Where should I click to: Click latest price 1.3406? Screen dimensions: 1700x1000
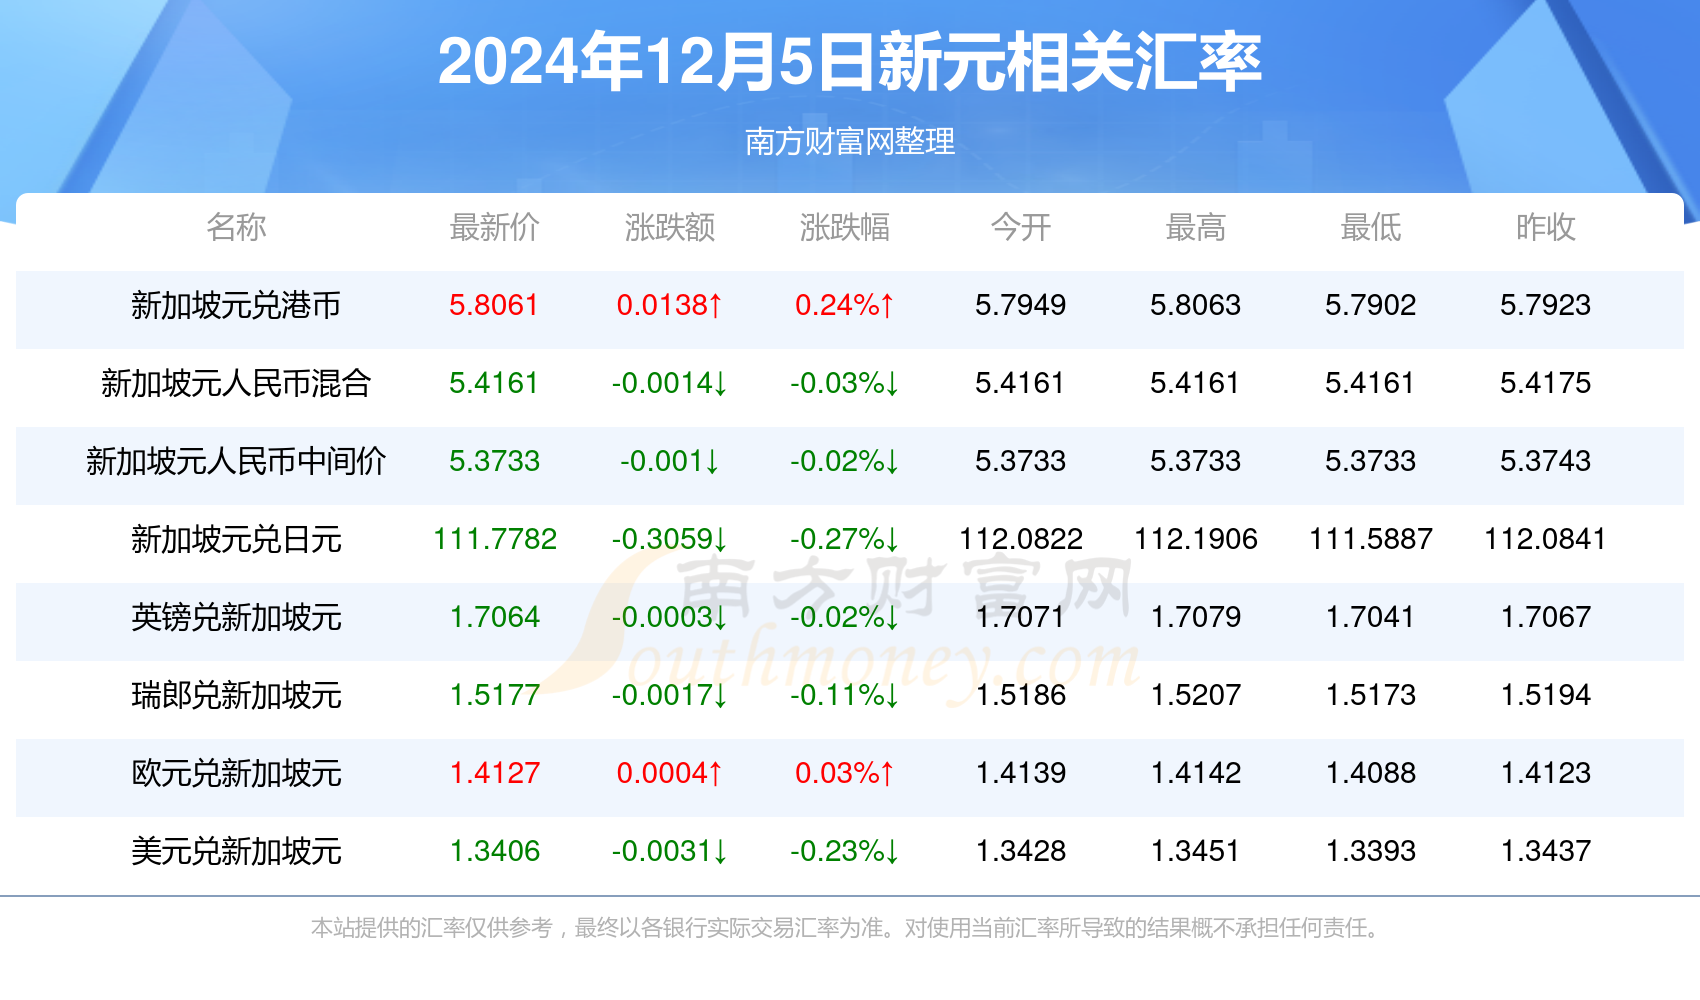(494, 851)
